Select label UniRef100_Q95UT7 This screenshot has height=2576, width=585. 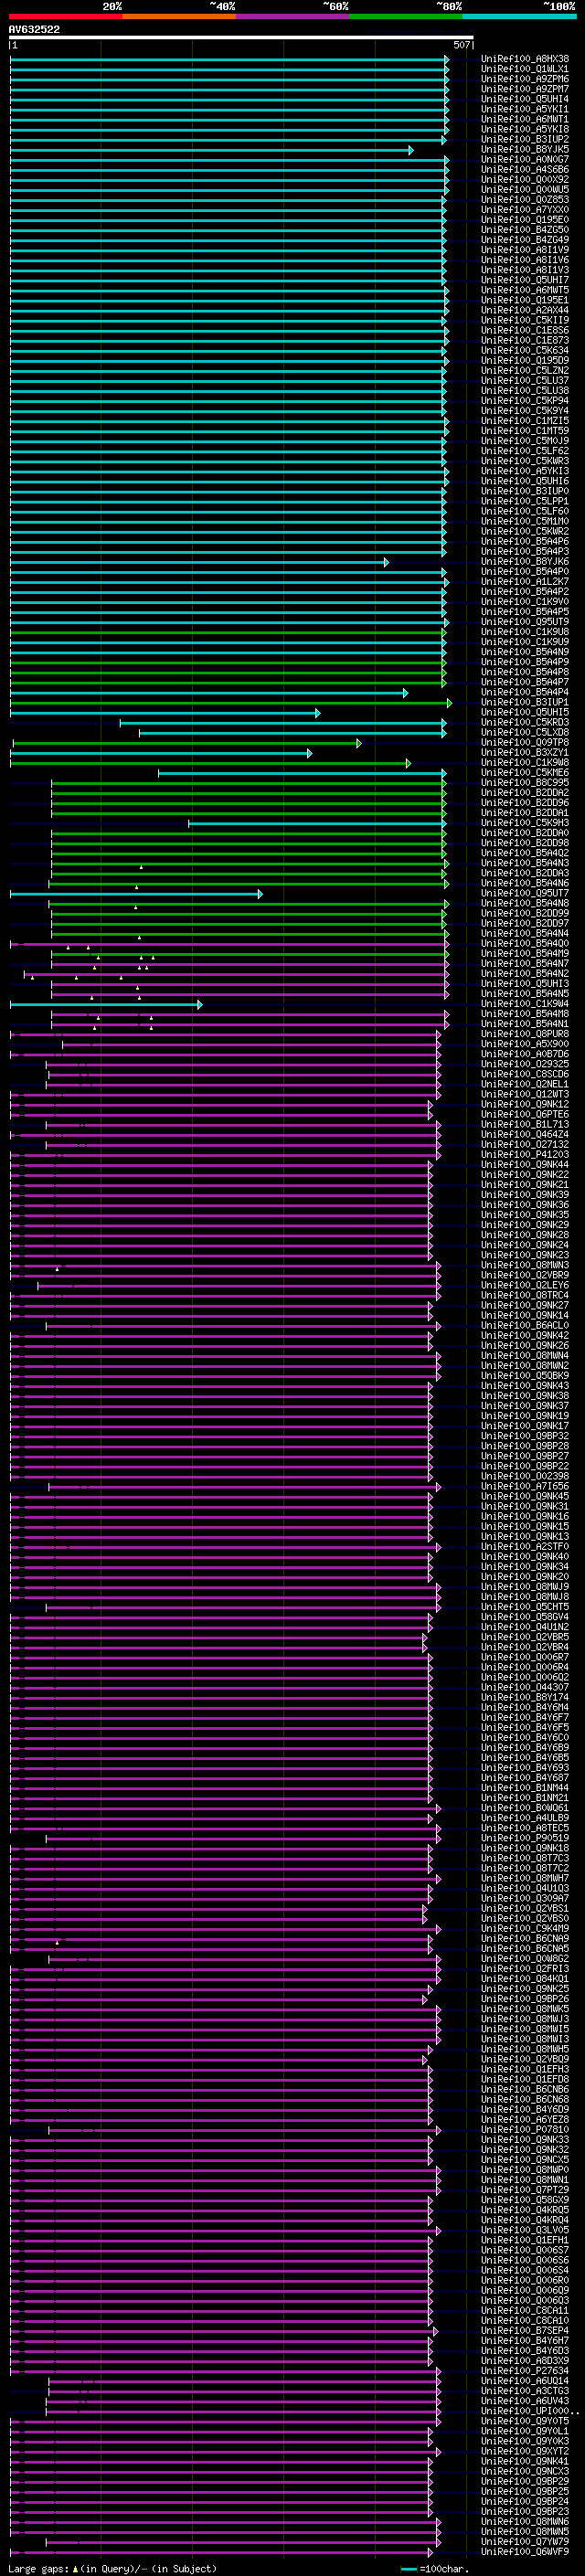(525, 893)
